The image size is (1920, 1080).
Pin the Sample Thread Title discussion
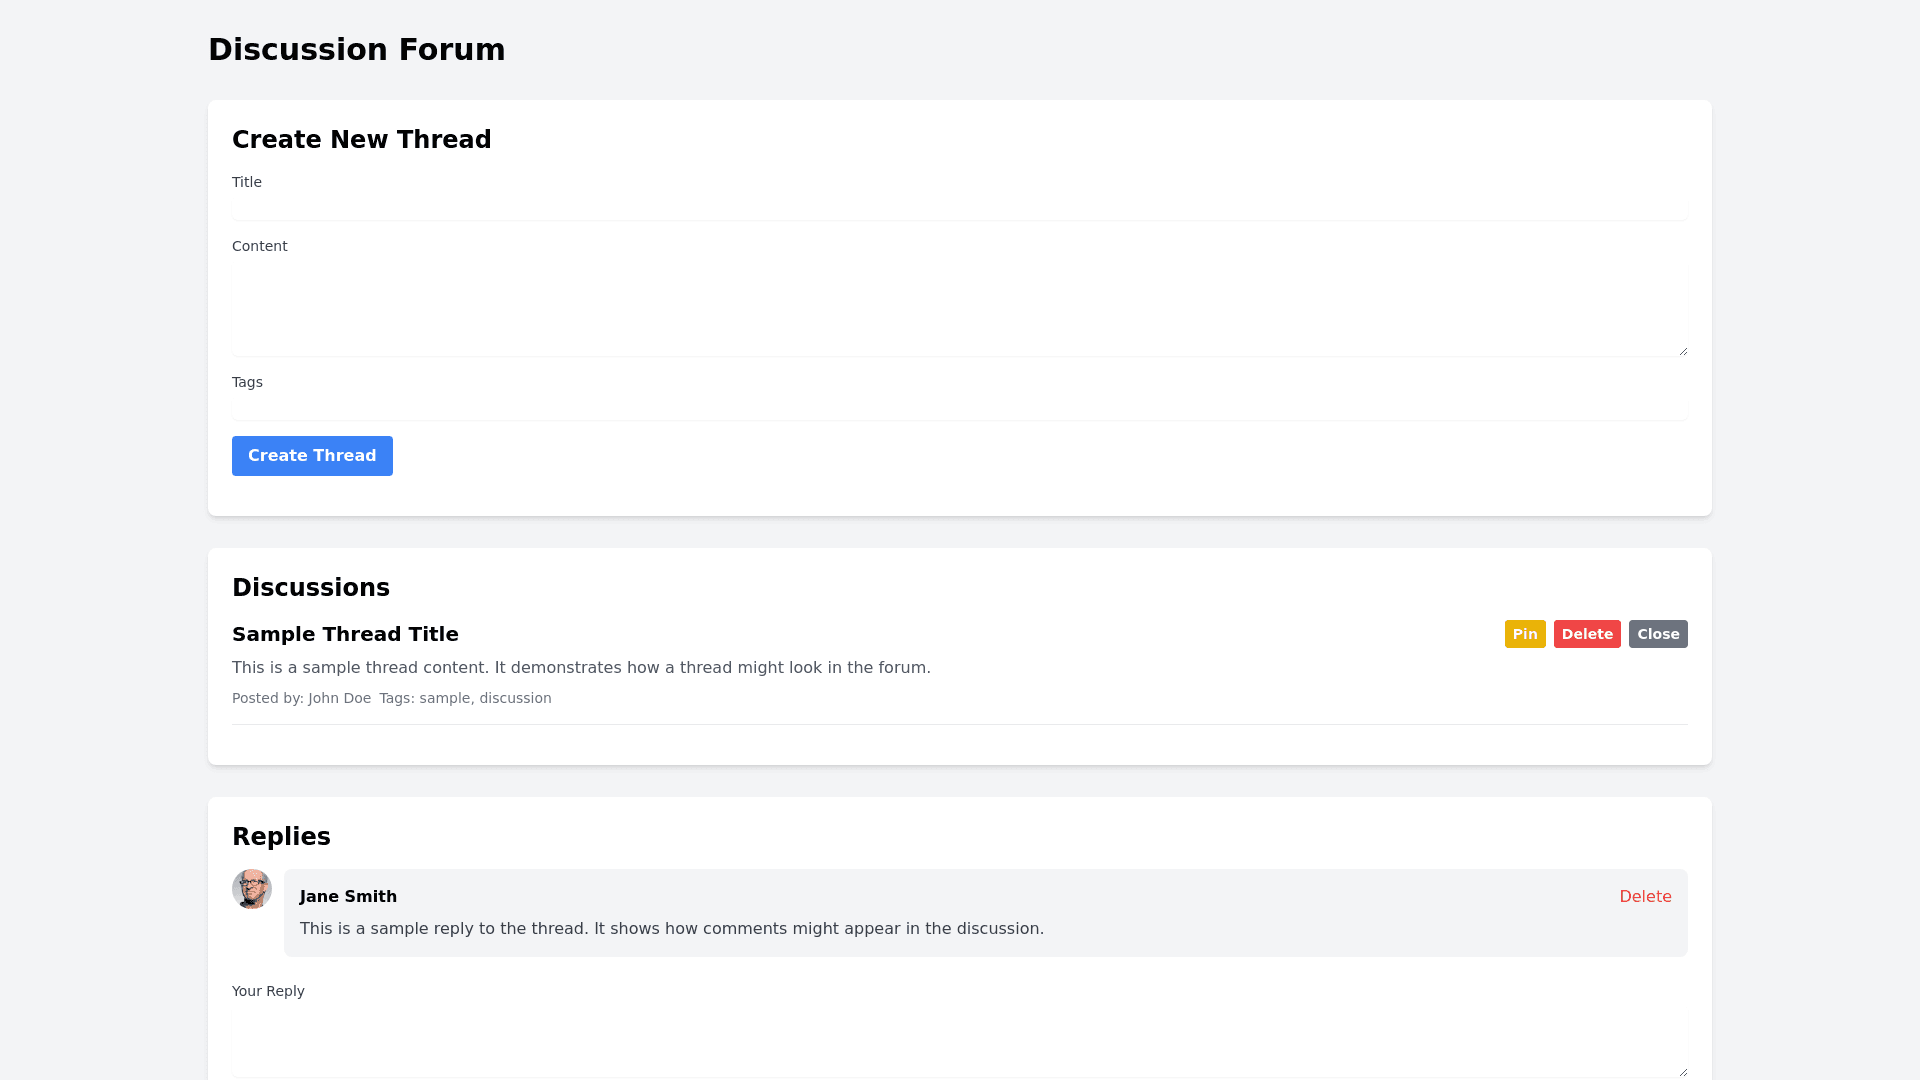[x=1524, y=634]
